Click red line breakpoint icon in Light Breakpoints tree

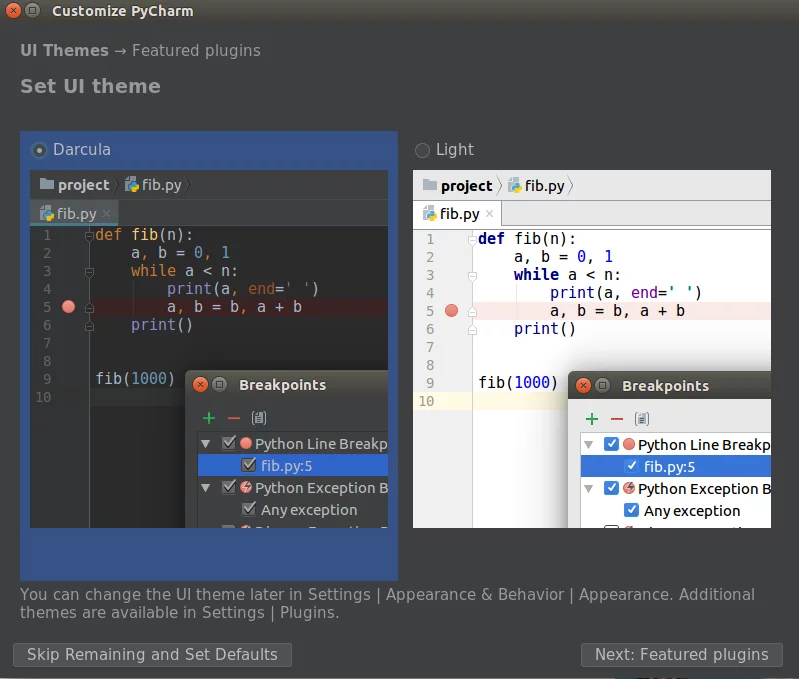[629, 444]
